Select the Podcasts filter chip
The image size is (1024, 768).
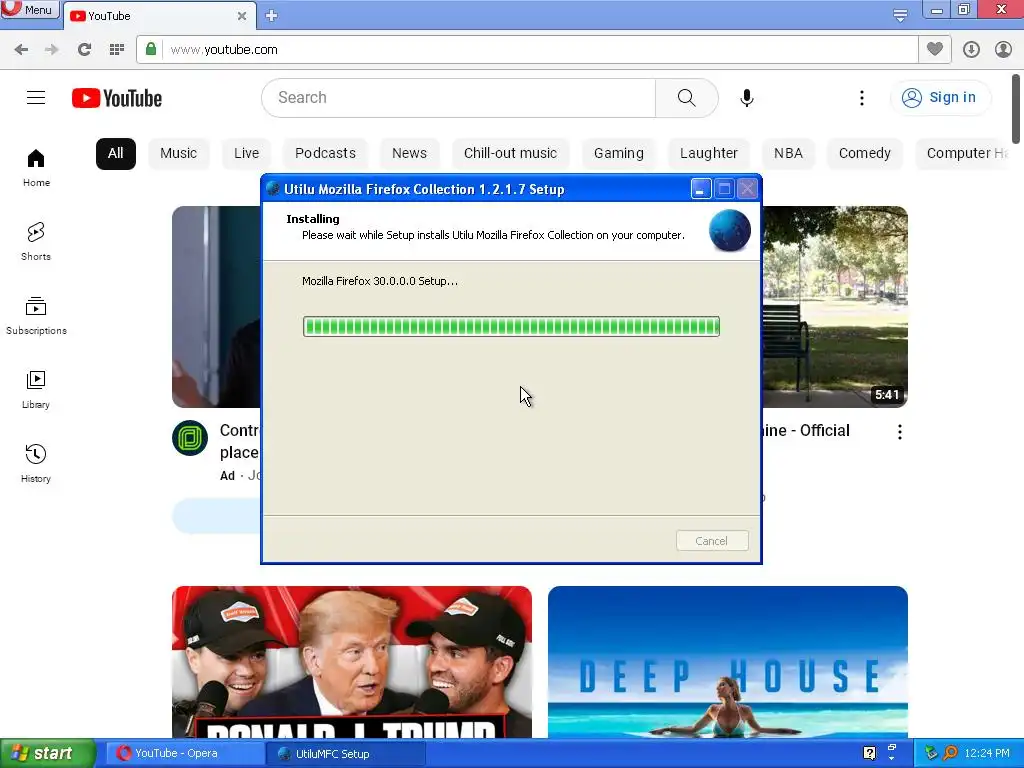coord(325,153)
